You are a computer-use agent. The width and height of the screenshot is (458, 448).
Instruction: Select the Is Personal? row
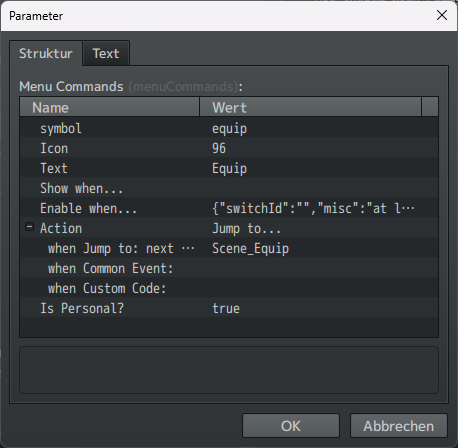(229, 308)
